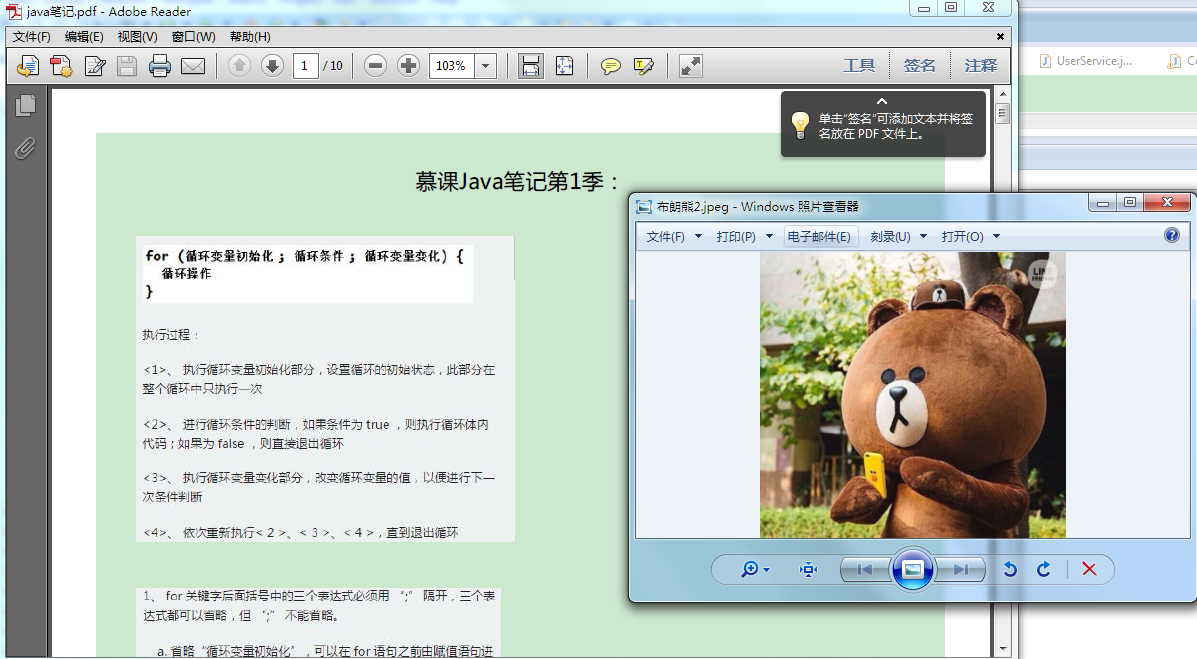Rotate the bear photo clockwise

(x=1043, y=569)
